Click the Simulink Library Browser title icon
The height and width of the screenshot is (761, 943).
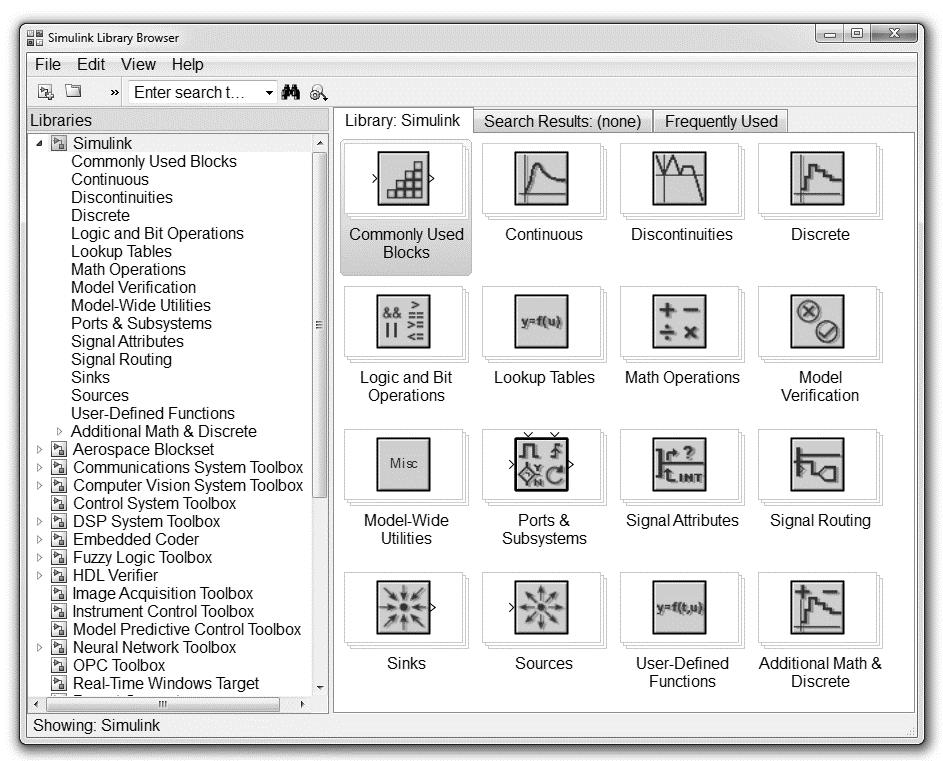tap(35, 38)
